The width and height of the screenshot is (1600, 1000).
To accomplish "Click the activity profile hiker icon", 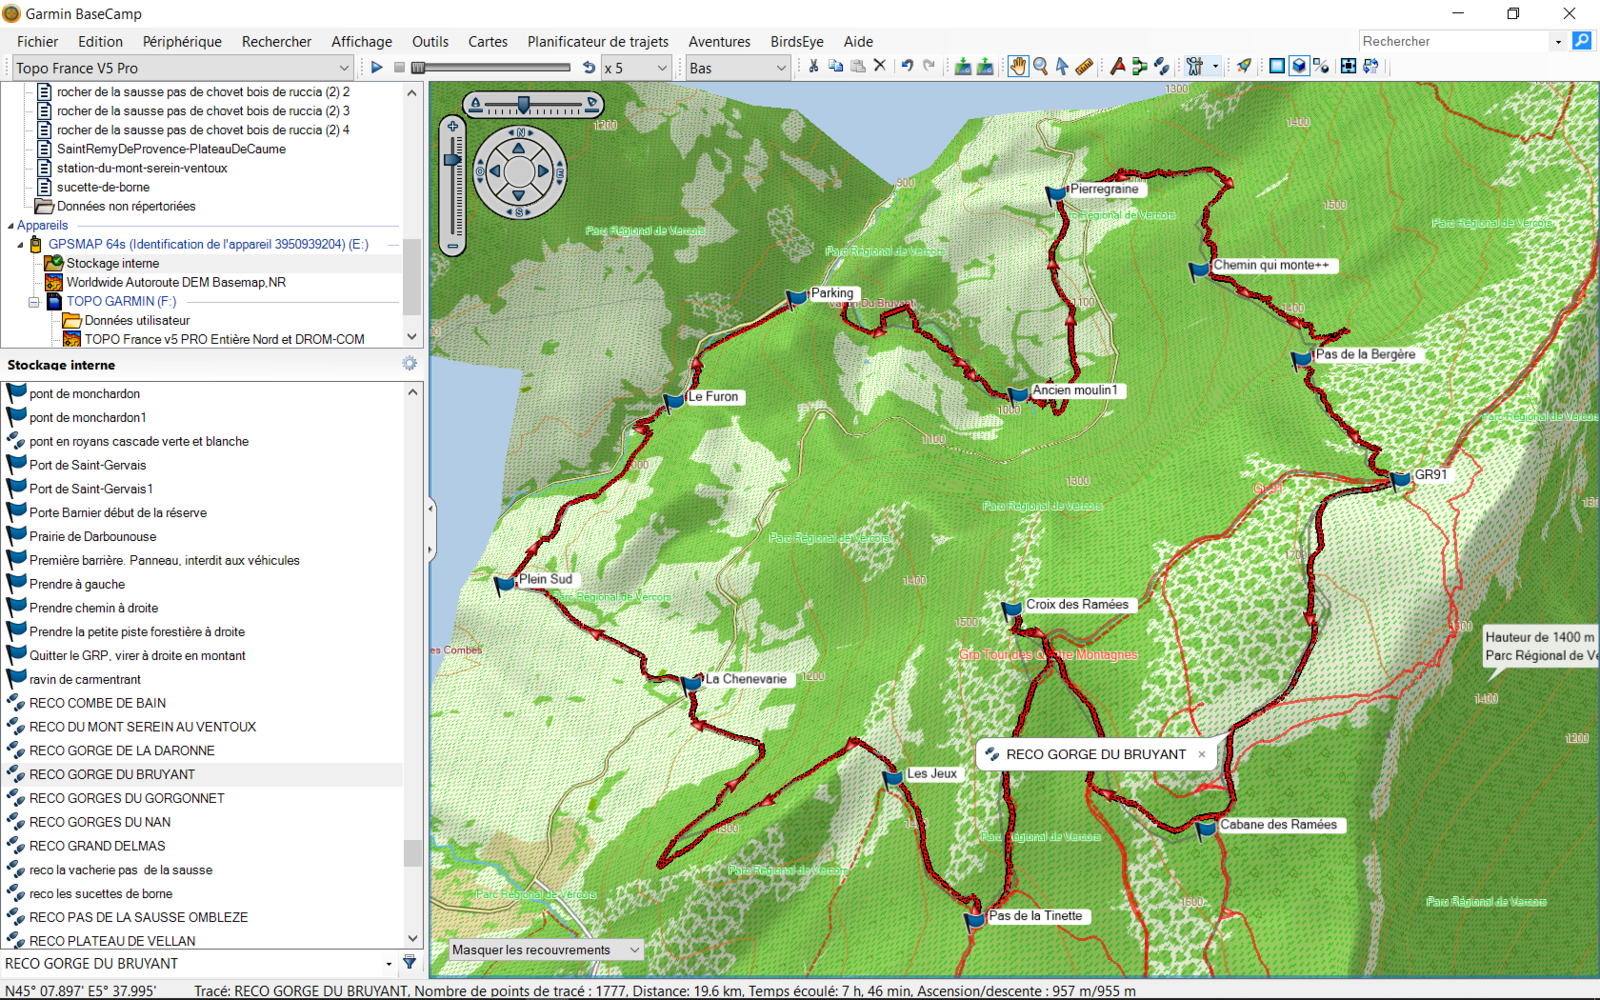I will click(x=1195, y=66).
